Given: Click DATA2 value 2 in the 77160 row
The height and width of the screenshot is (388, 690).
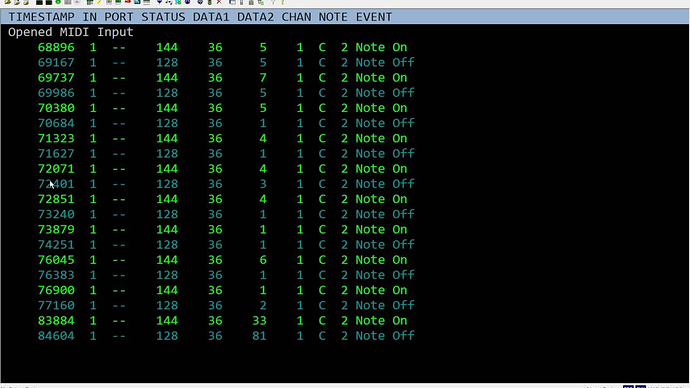Looking at the screenshot, I should [x=263, y=305].
